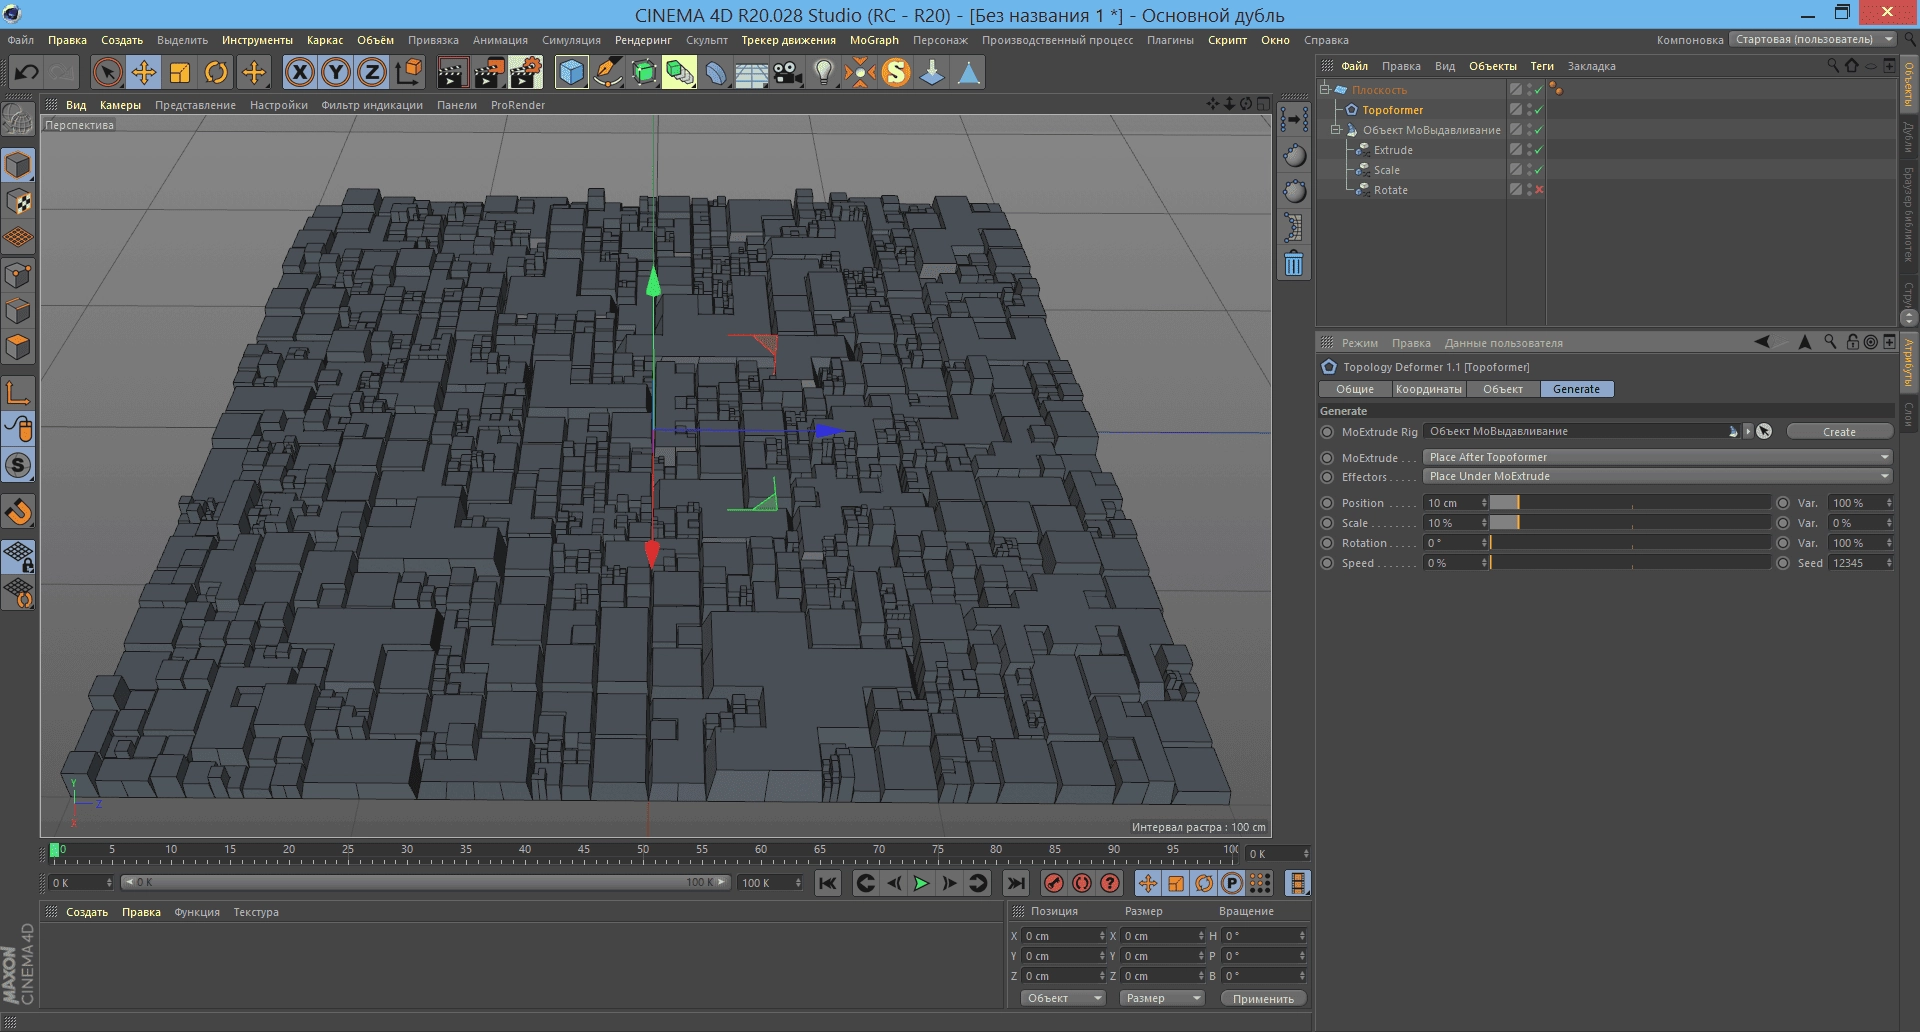Select Points mode
The width and height of the screenshot is (1920, 1032).
click(x=18, y=275)
